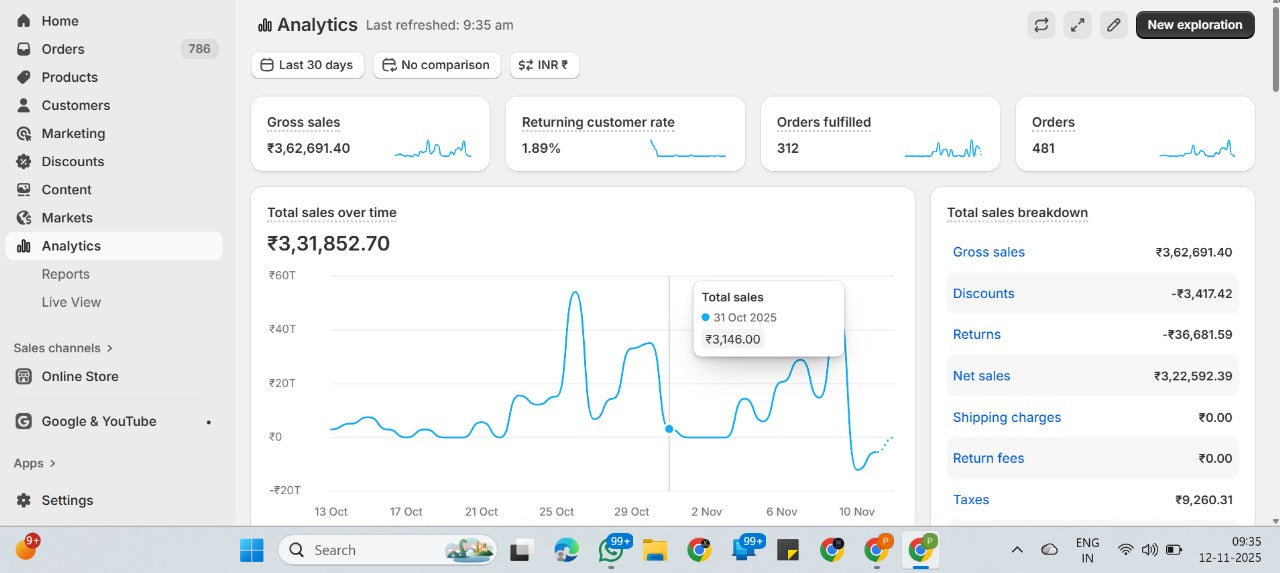Open the No comparison selector
Screen dimensions: 1280x573
pyautogui.click(x=437, y=65)
